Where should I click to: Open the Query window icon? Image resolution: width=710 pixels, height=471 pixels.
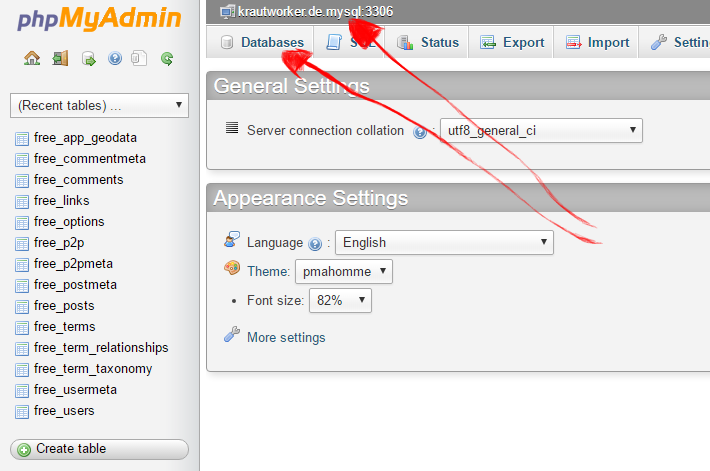89,59
